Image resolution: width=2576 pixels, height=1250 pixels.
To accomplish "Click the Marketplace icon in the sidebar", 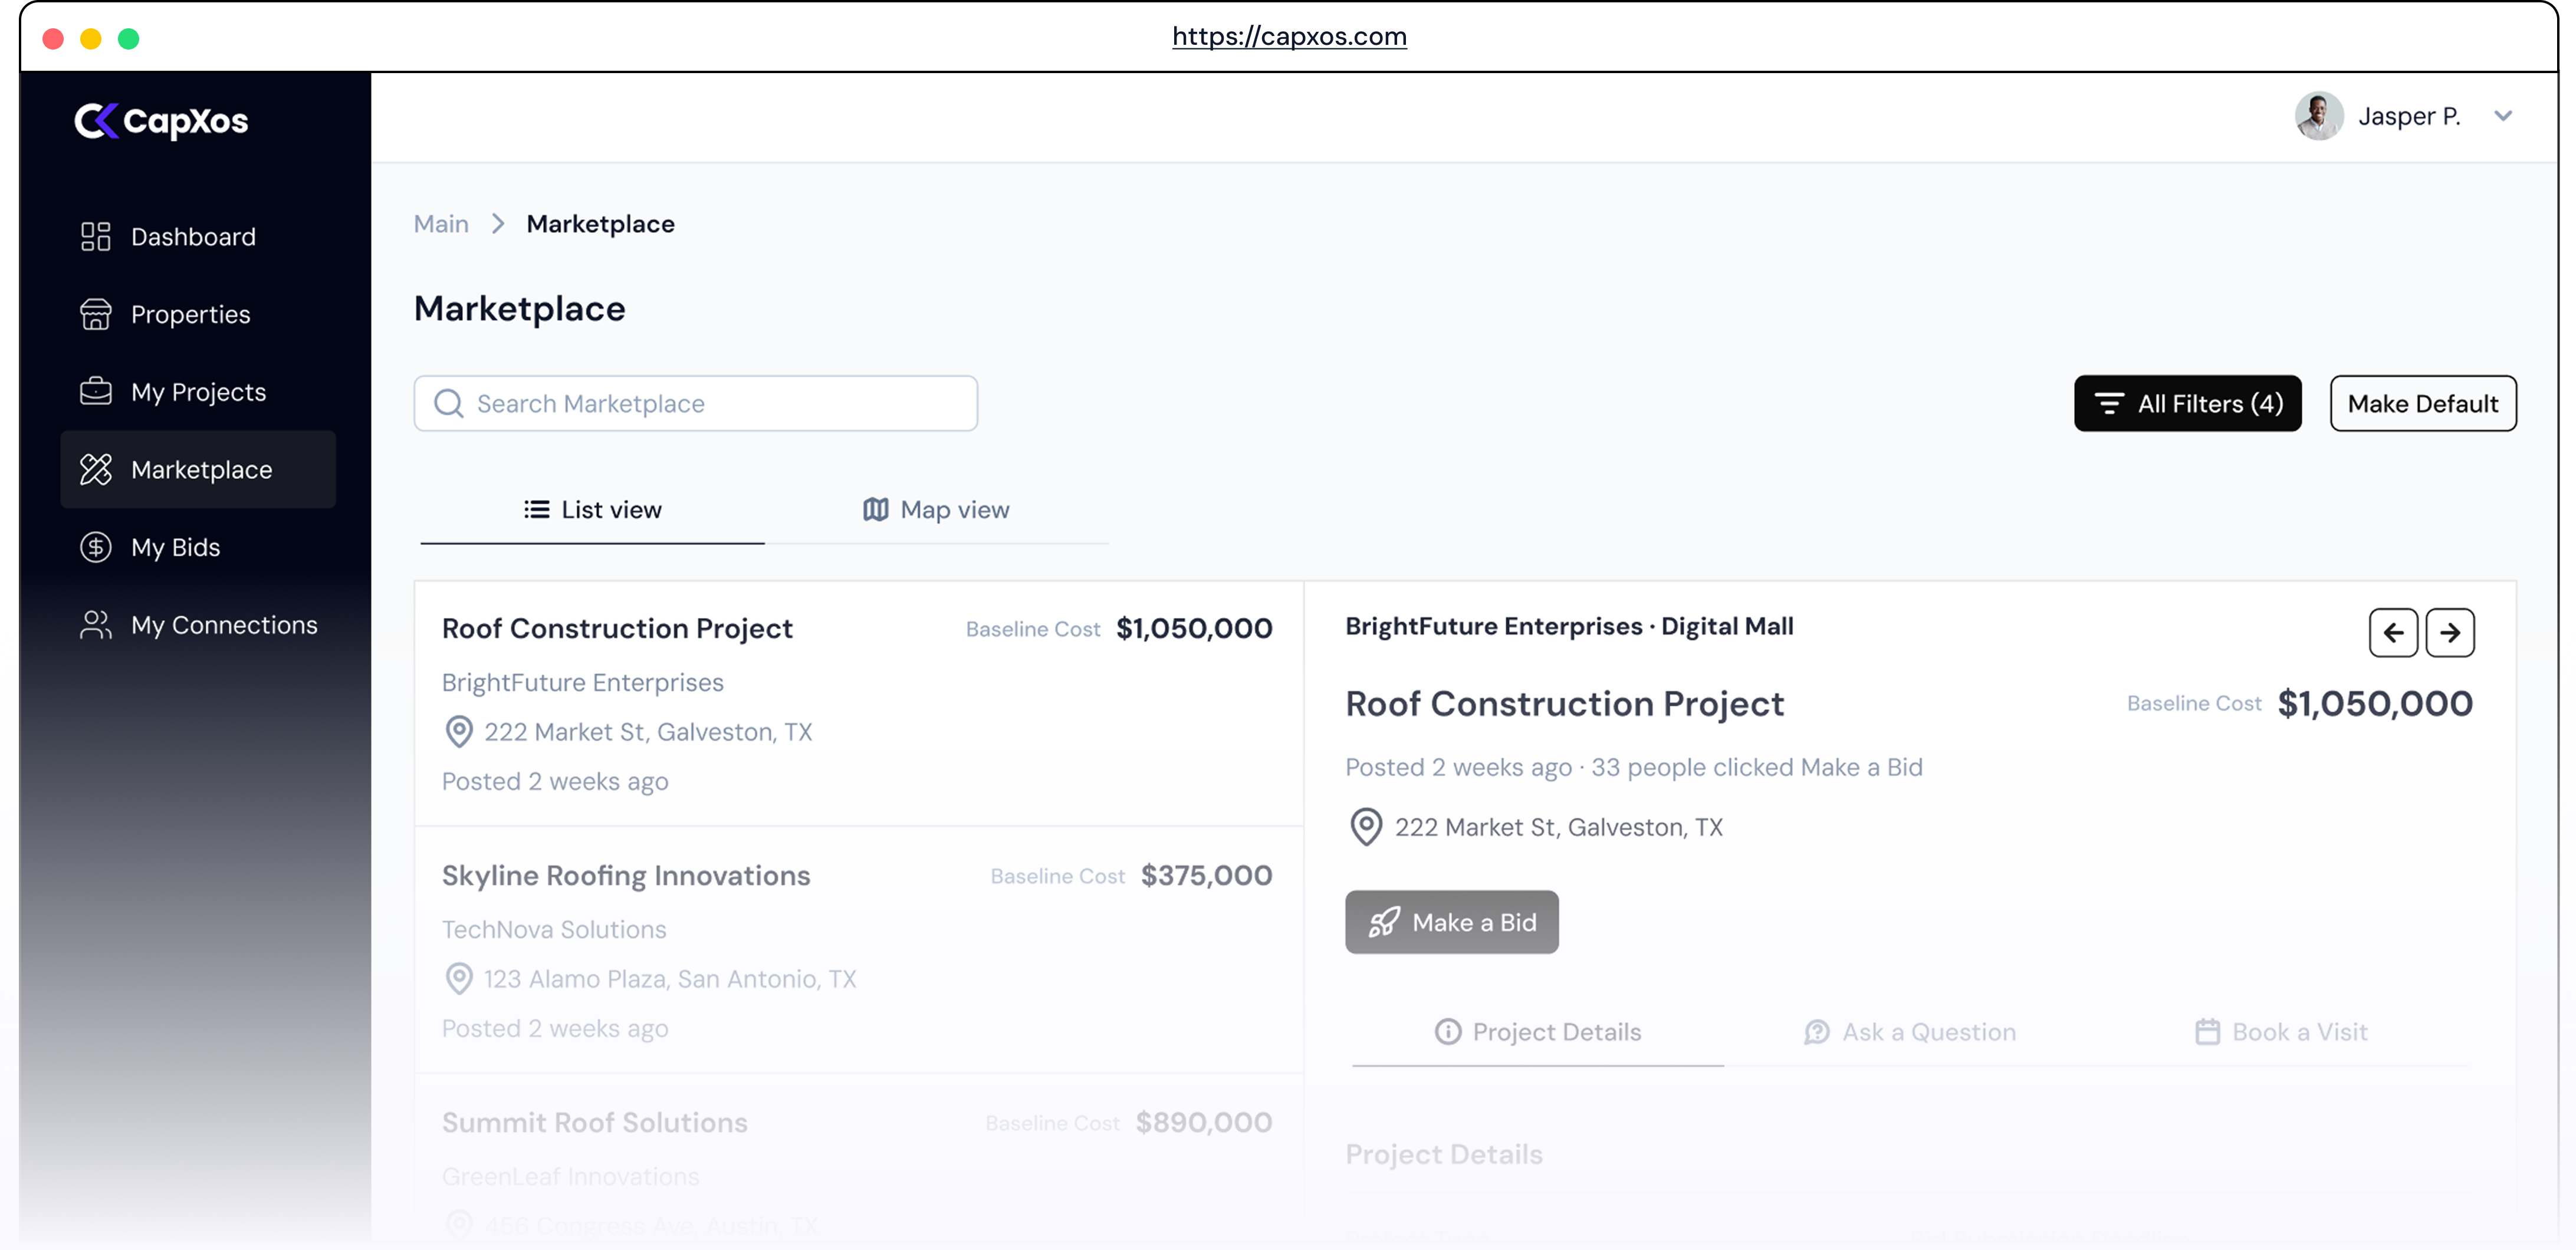I will (x=95, y=469).
